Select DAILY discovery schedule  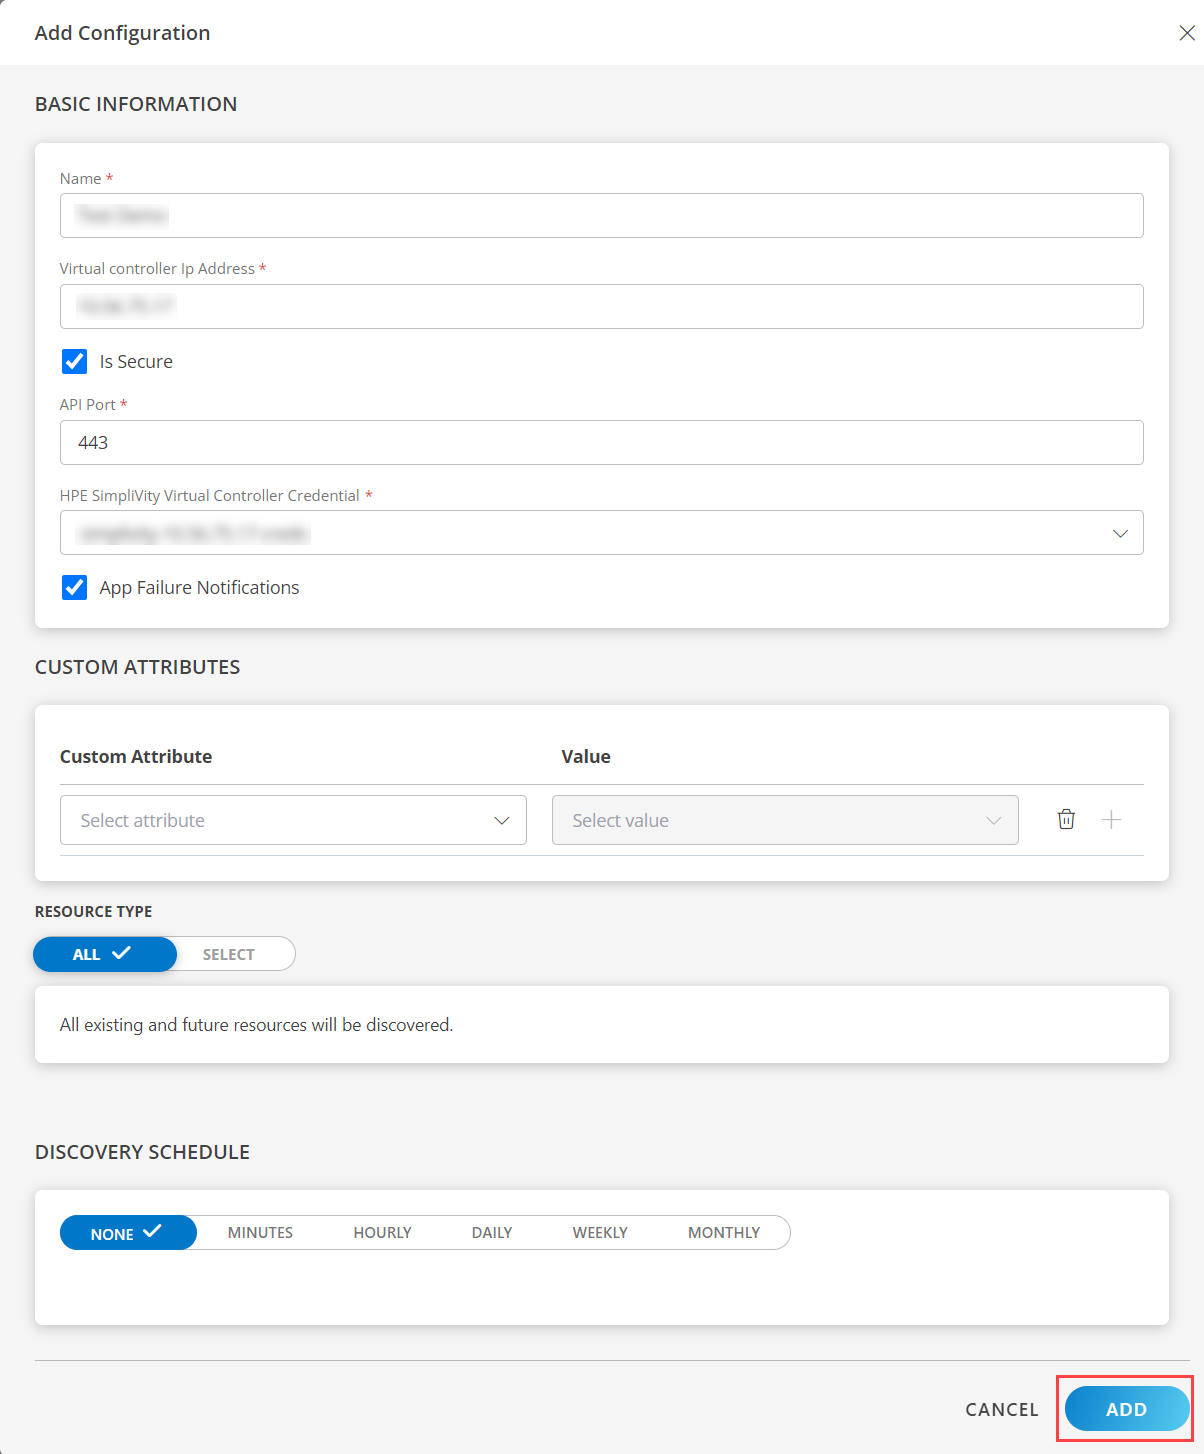(x=491, y=1232)
